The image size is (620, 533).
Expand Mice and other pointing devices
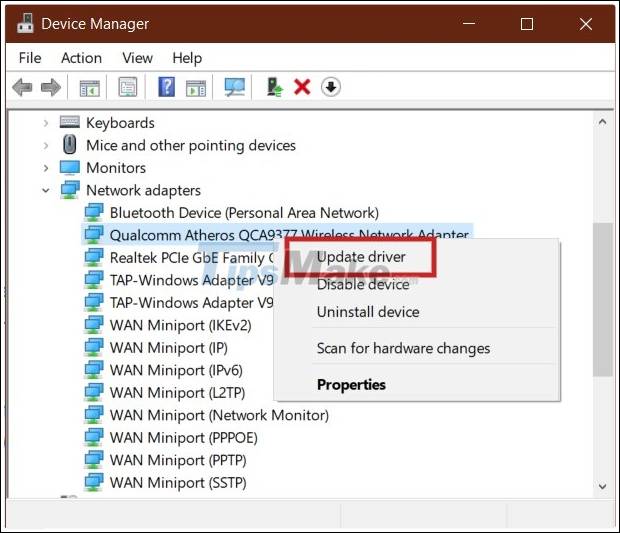46,146
